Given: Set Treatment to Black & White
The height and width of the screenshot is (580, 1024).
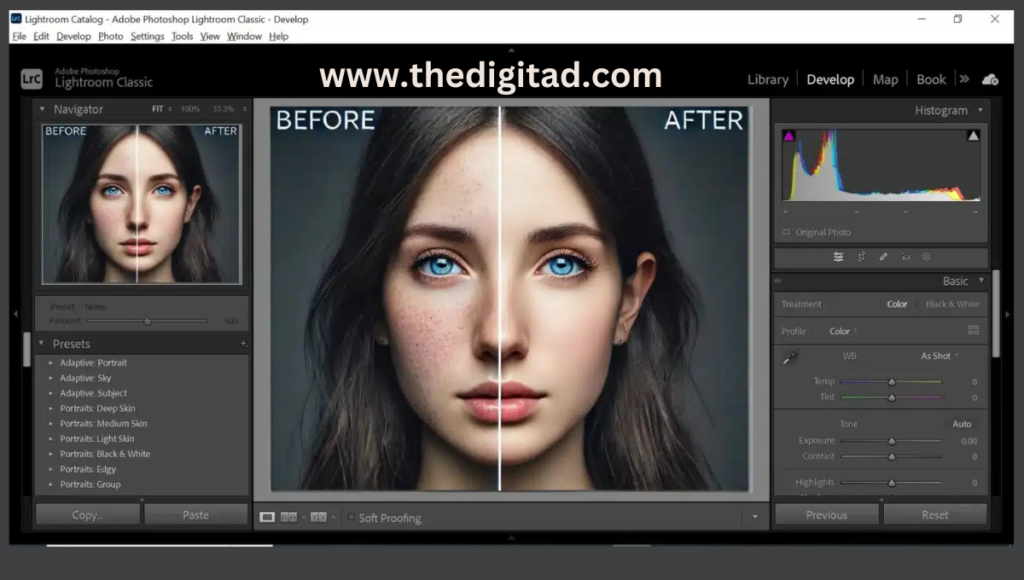Looking at the screenshot, I should coord(952,304).
